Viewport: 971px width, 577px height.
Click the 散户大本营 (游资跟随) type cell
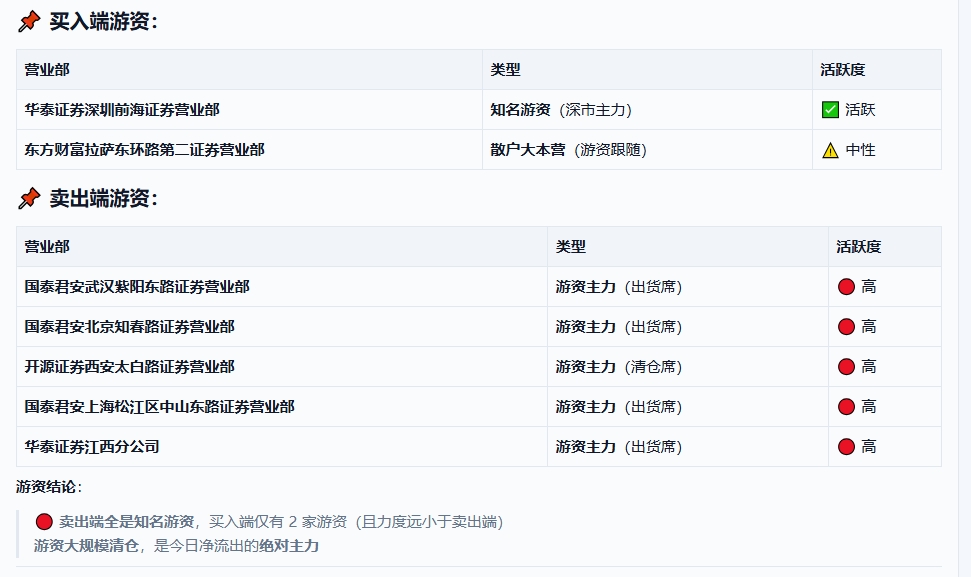pos(568,150)
